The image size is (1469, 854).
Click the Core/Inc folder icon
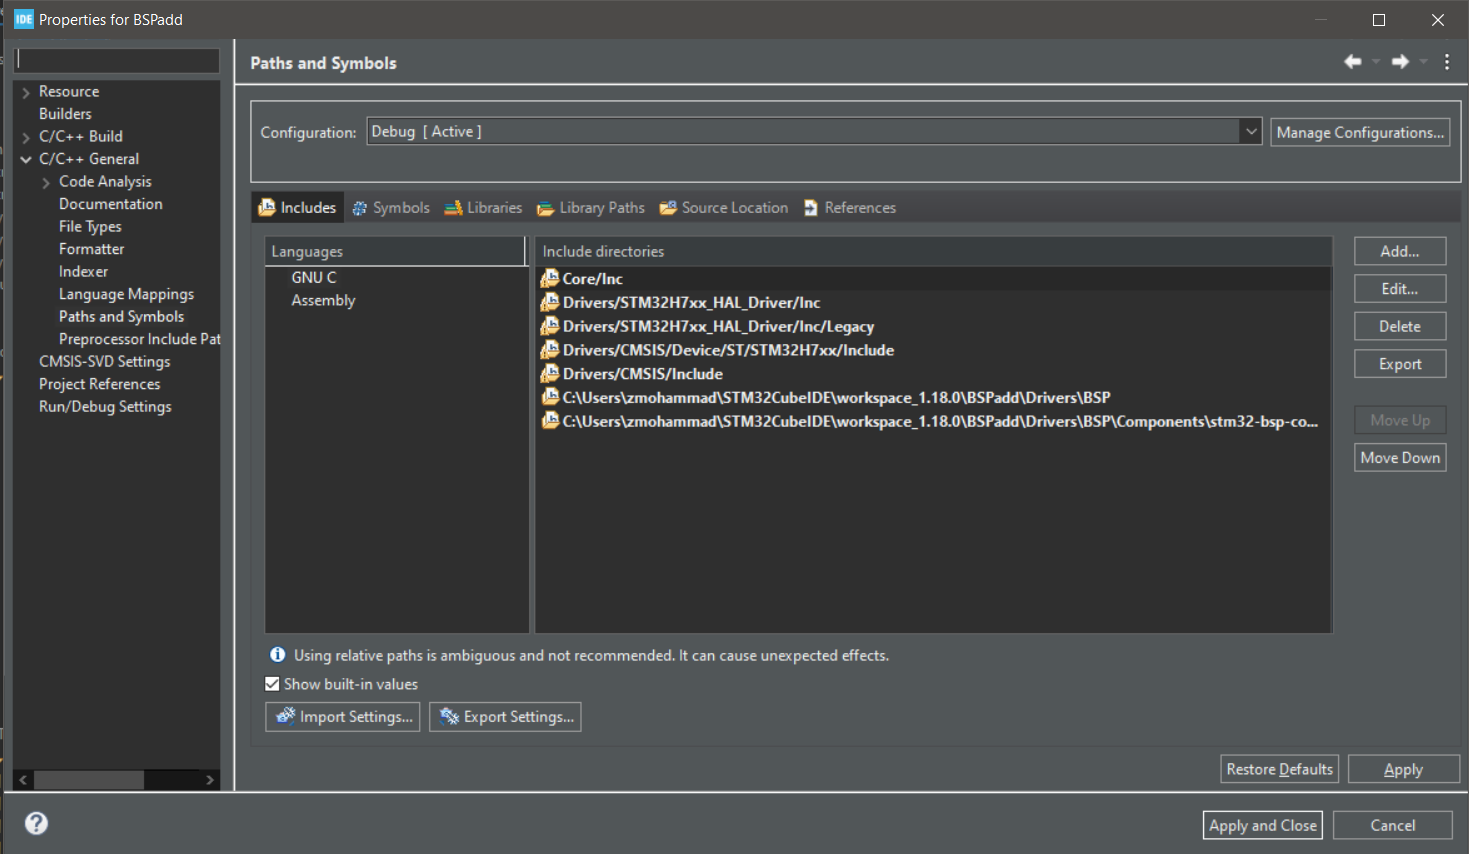pyautogui.click(x=549, y=278)
